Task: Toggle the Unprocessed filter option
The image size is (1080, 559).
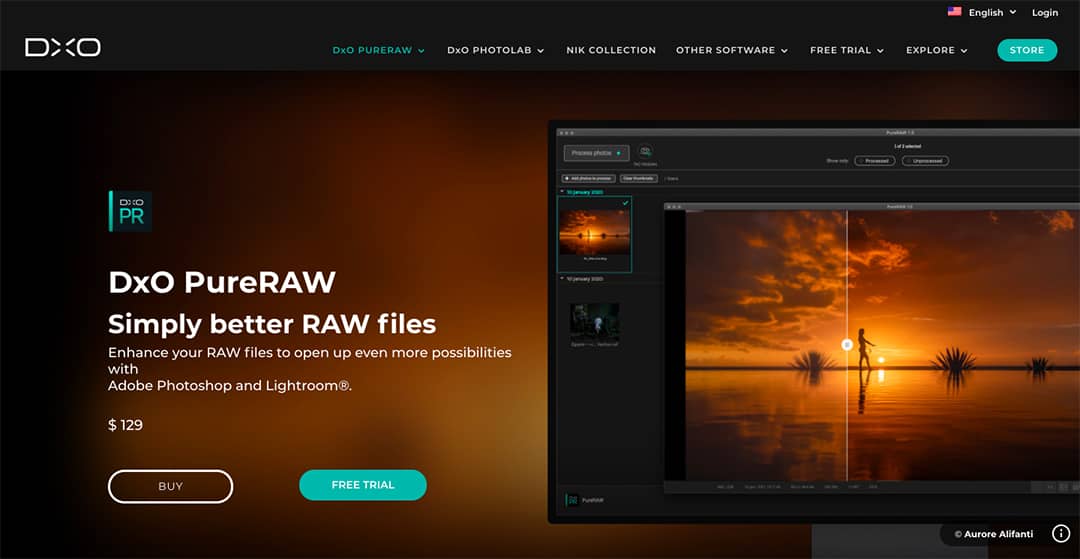Action: [x=925, y=160]
